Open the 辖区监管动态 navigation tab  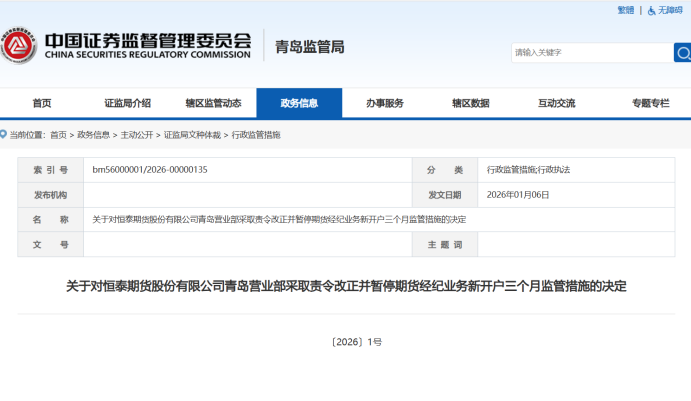point(213,103)
